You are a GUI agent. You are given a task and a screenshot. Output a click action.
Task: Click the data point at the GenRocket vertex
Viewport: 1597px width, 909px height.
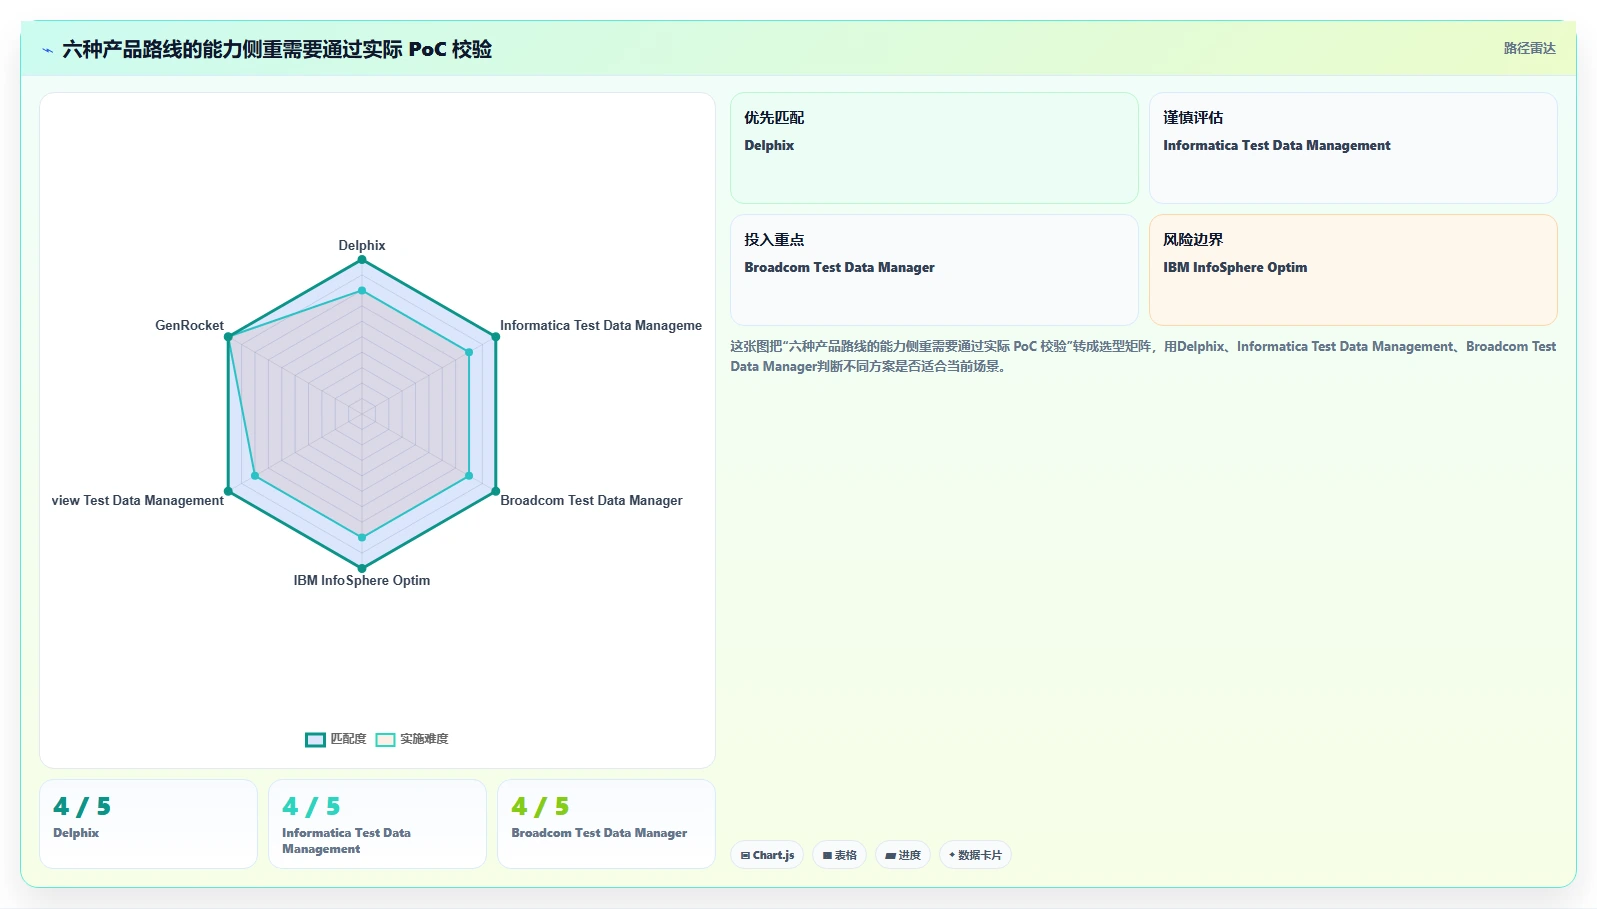tap(228, 337)
